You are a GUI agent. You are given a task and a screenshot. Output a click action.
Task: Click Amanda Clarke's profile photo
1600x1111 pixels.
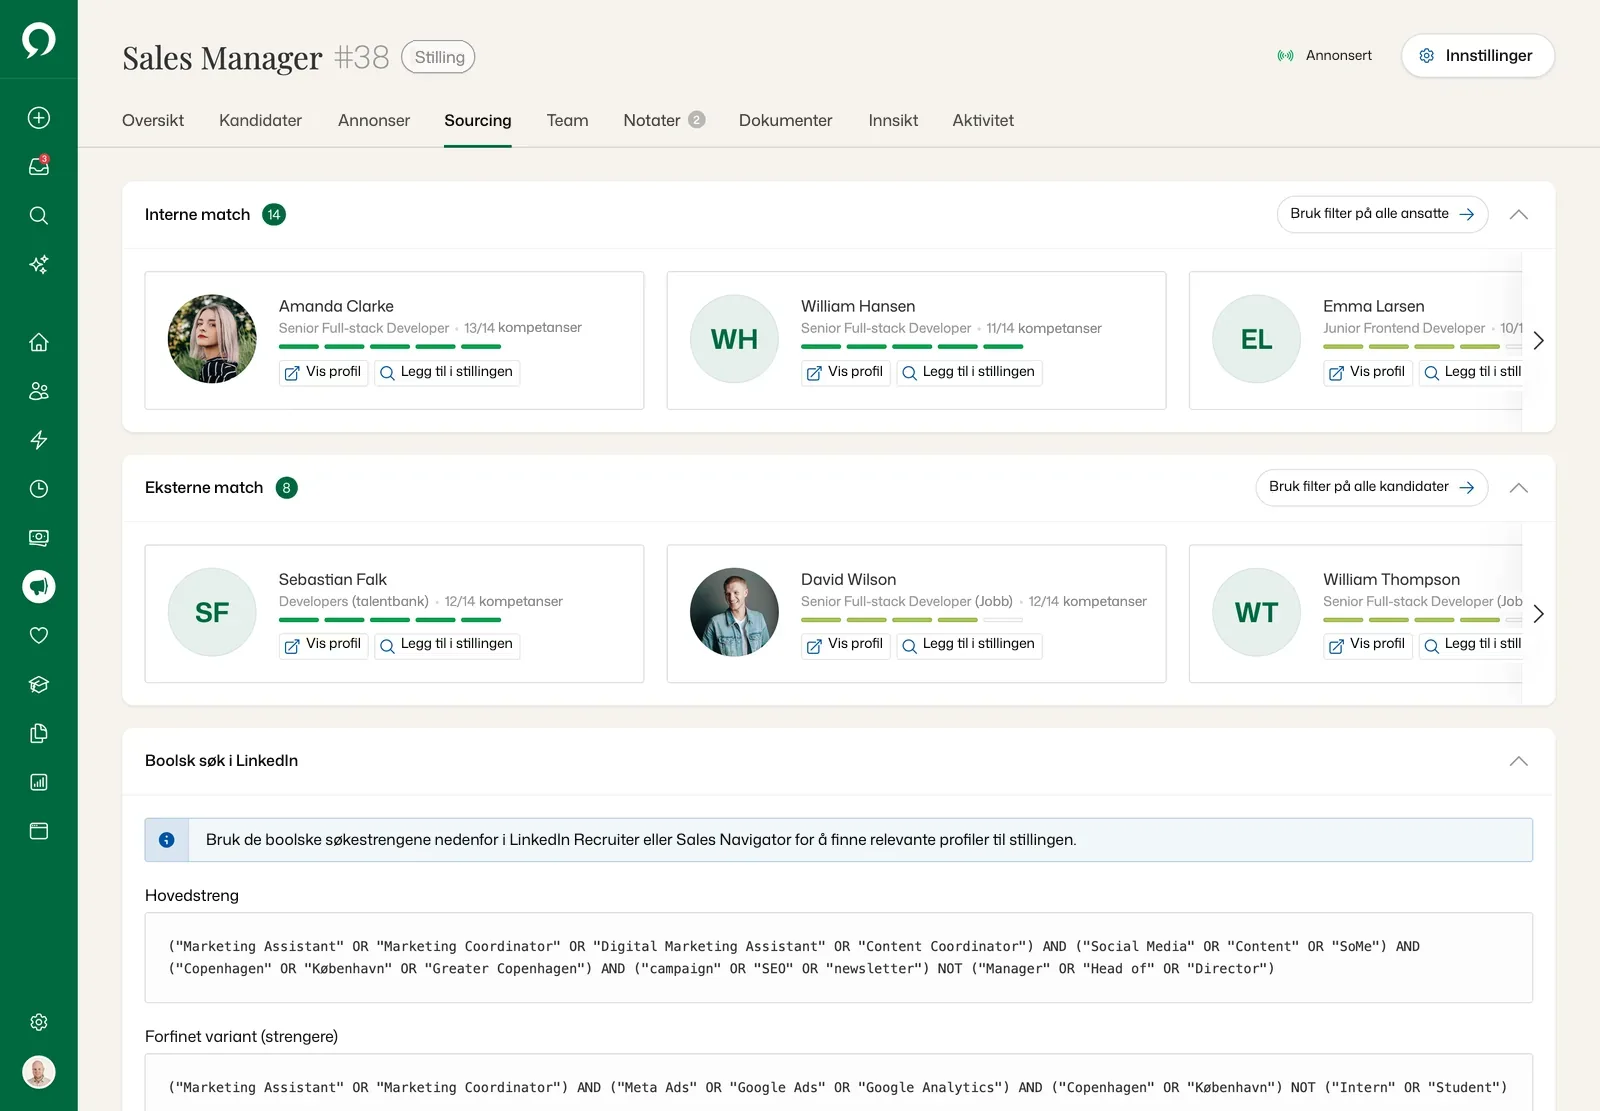(x=212, y=339)
